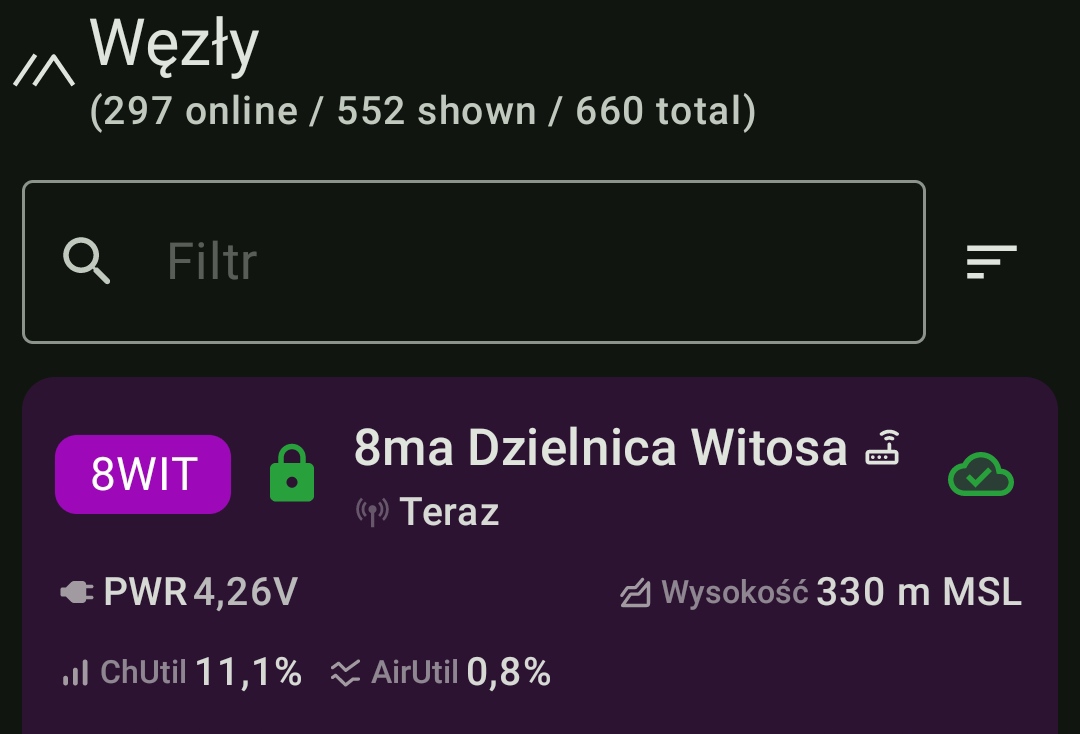
Task: Click the altitude elevation icon
Action: coord(635,594)
